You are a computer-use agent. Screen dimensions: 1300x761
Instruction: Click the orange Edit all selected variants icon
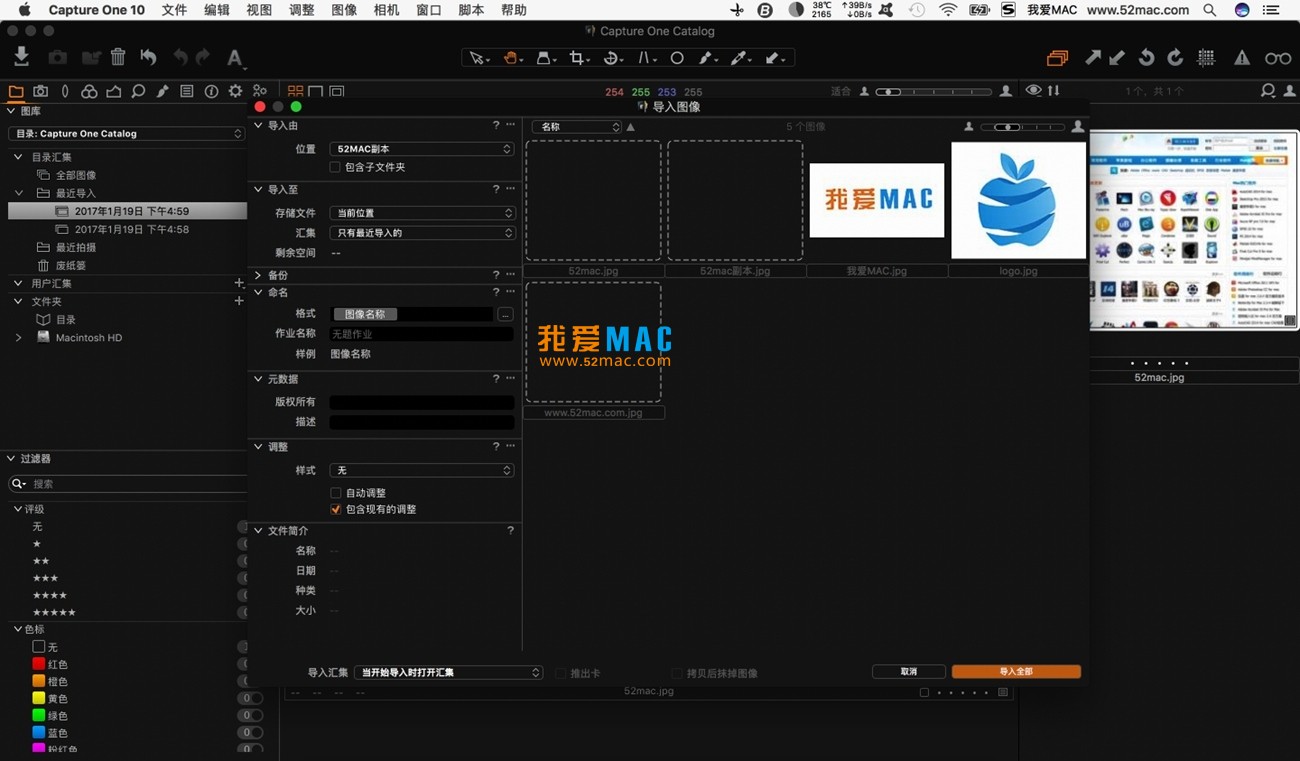click(1057, 58)
